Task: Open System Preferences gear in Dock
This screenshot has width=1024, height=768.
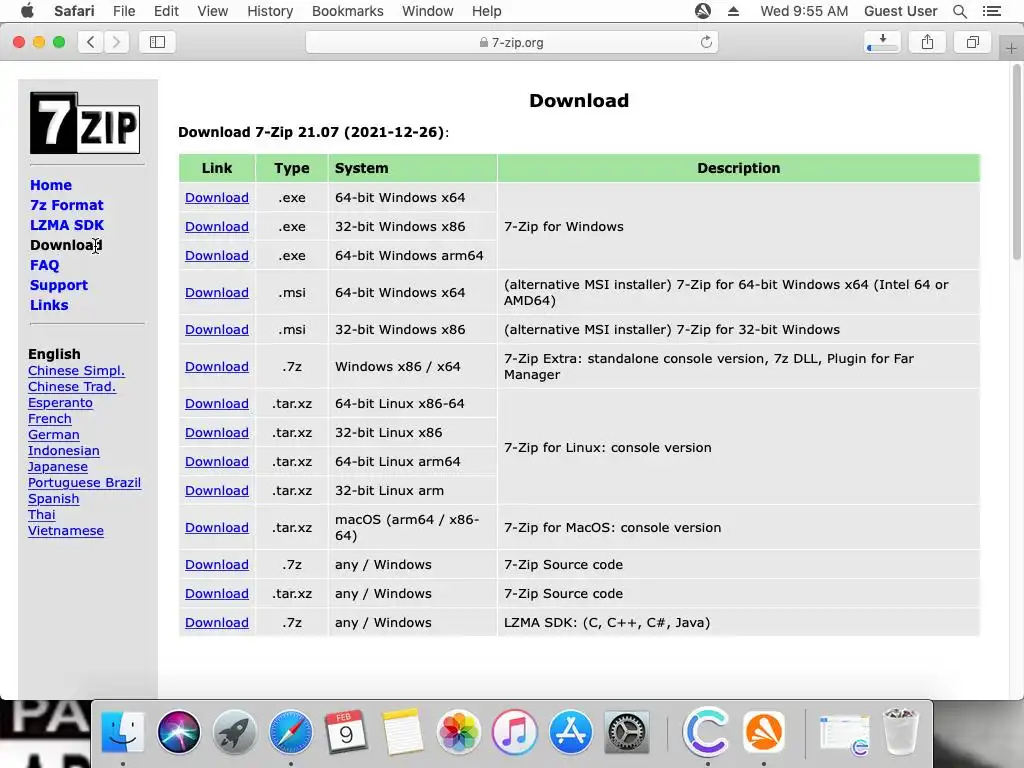Action: point(627,731)
